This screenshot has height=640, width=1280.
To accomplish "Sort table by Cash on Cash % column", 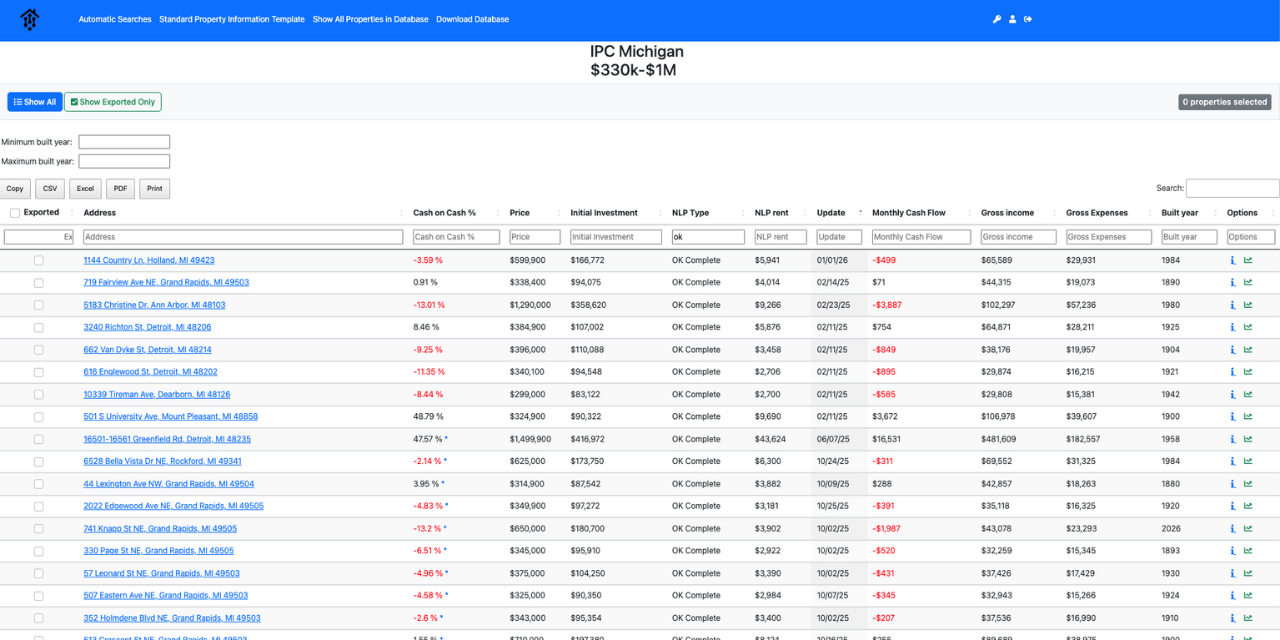I will click(x=445, y=213).
